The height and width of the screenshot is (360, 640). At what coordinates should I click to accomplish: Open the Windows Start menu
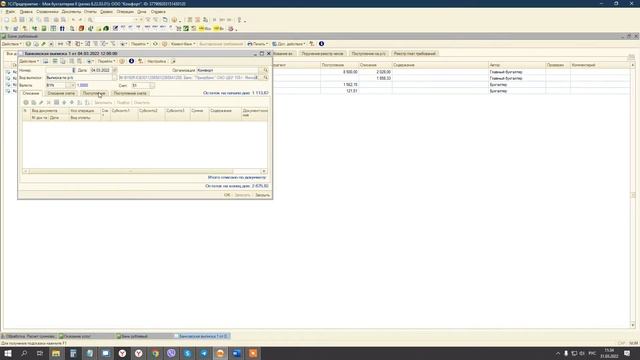8,353
